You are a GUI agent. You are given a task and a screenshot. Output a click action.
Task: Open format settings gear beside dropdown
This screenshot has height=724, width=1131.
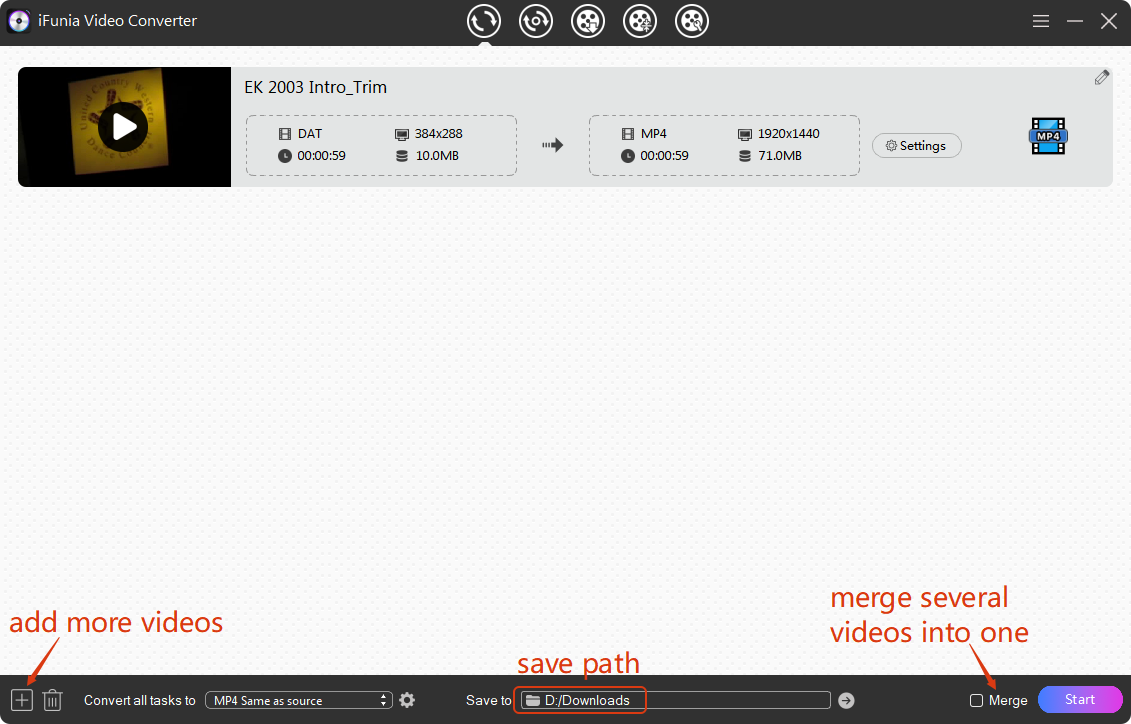pos(407,700)
